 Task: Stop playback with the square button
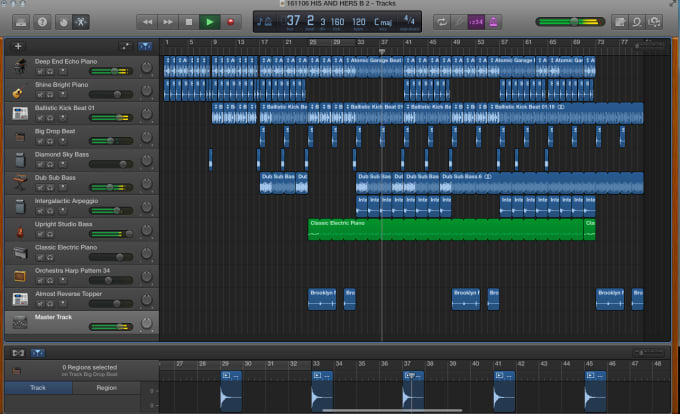point(189,22)
